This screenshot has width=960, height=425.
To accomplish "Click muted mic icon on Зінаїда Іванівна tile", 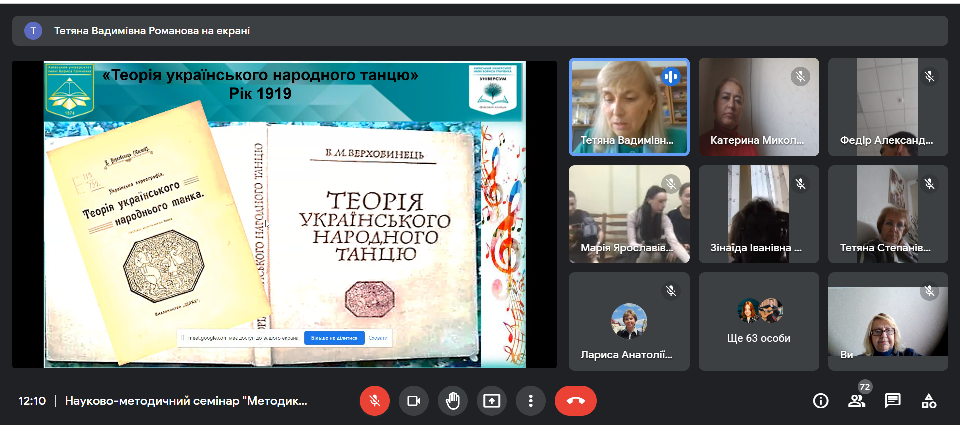I will point(800,184).
